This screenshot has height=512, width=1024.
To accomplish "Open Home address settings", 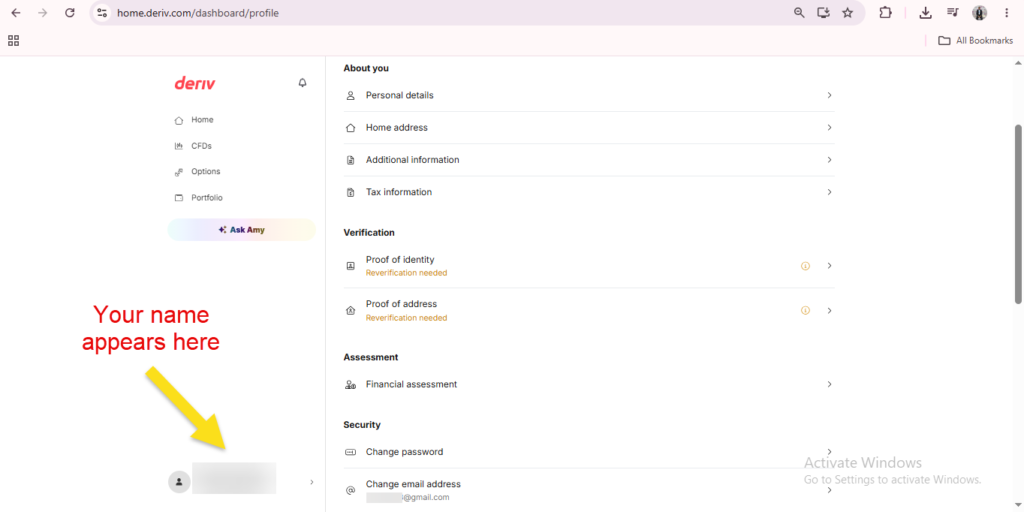I will (x=589, y=128).
